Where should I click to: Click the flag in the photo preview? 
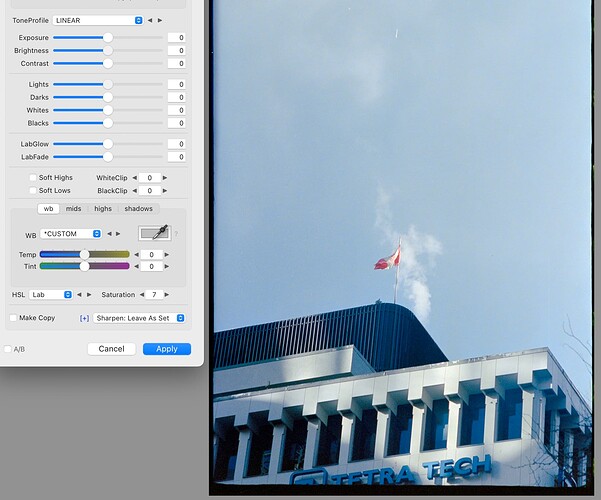[388, 259]
